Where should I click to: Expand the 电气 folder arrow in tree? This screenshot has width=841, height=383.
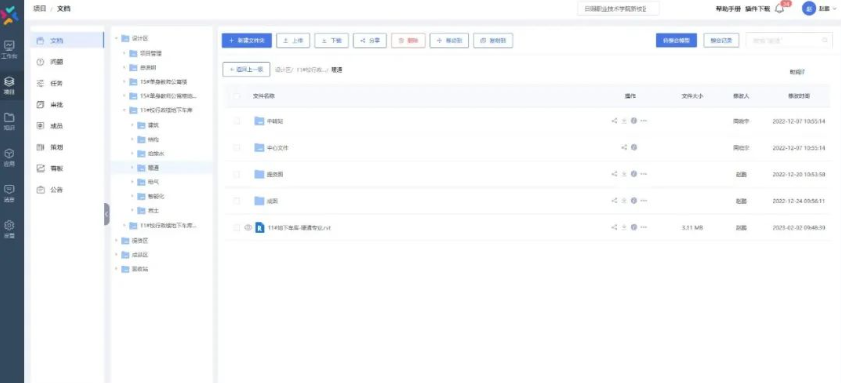(132, 182)
